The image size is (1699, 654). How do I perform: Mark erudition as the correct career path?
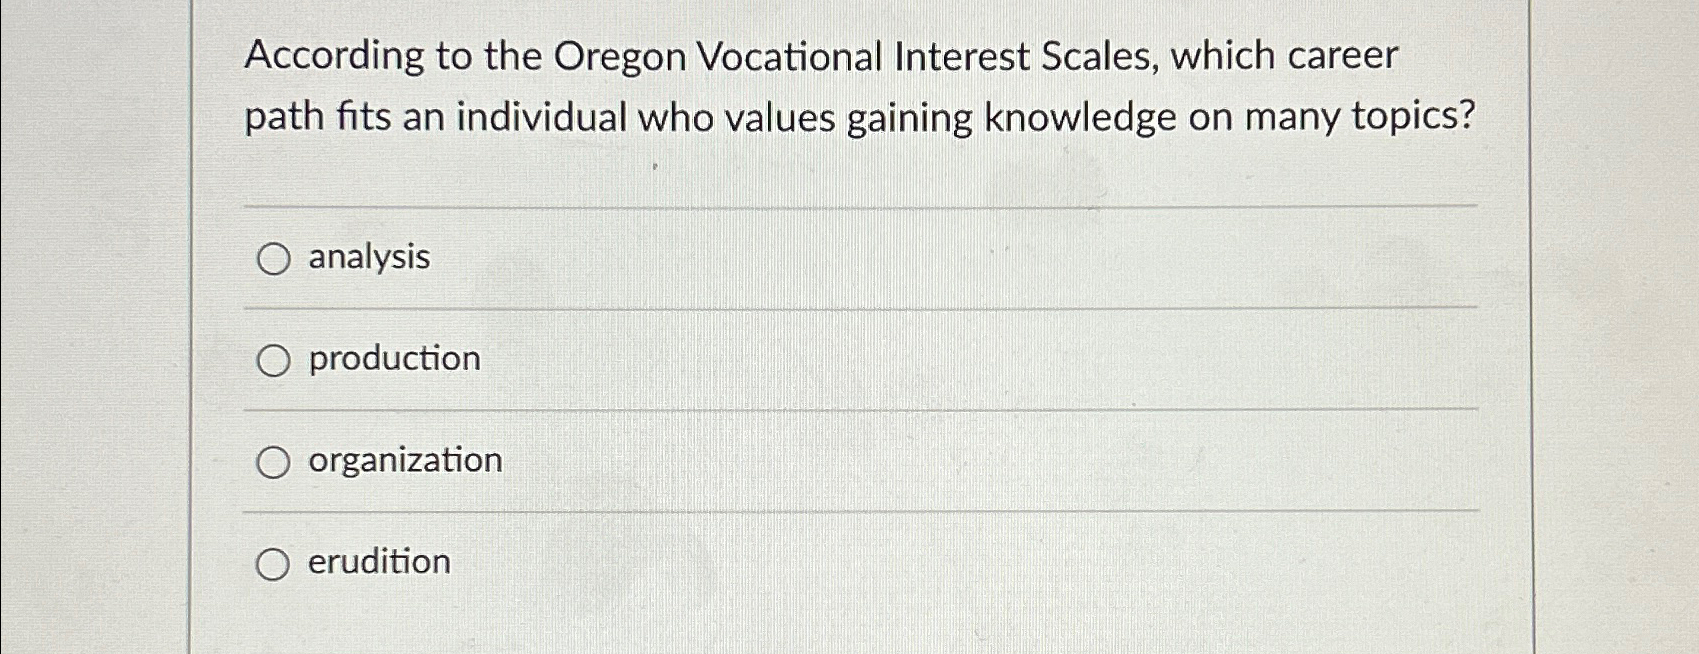pos(273,564)
